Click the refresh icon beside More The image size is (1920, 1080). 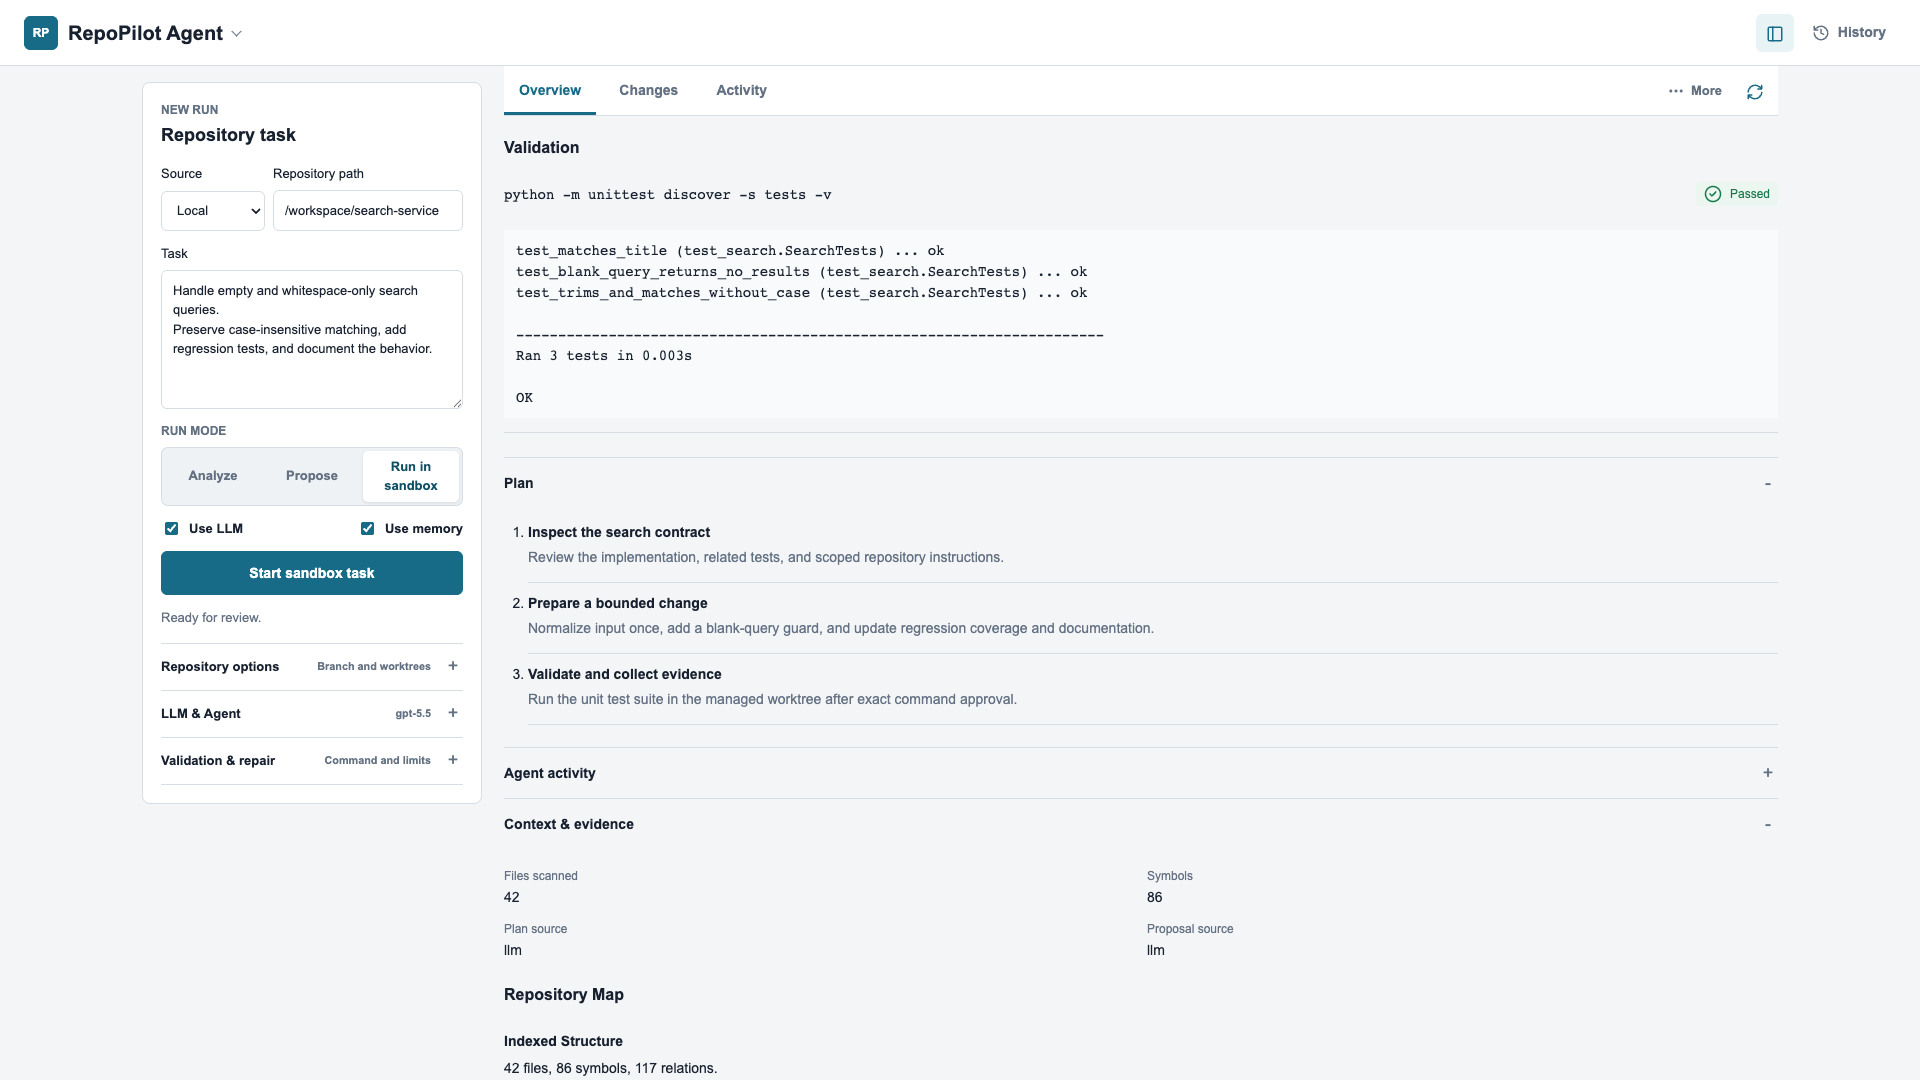(1755, 91)
